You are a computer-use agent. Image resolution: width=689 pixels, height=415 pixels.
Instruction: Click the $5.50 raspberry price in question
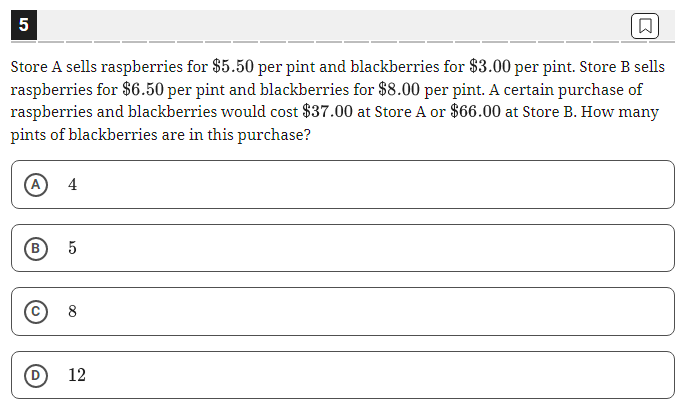tap(233, 67)
